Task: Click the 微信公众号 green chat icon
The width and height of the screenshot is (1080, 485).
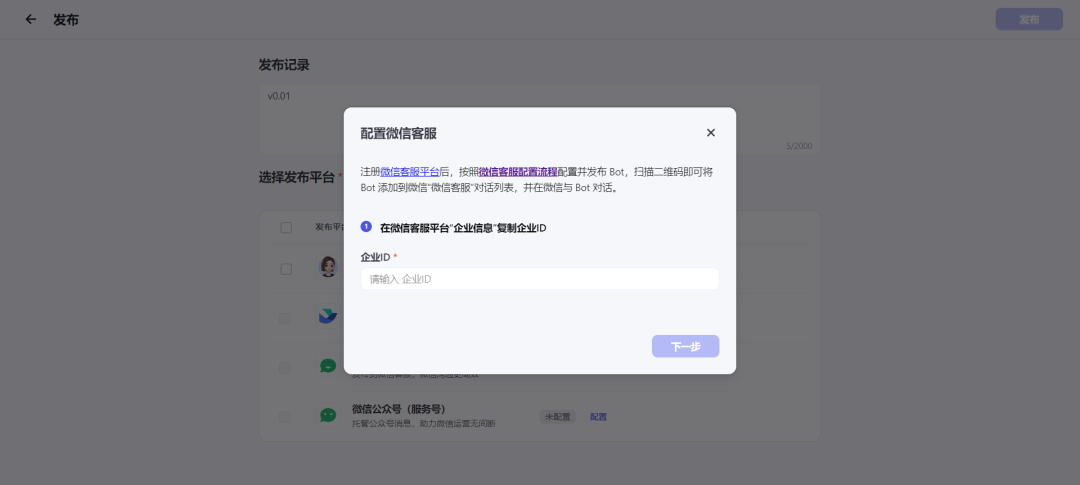Action: [x=328, y=415]
